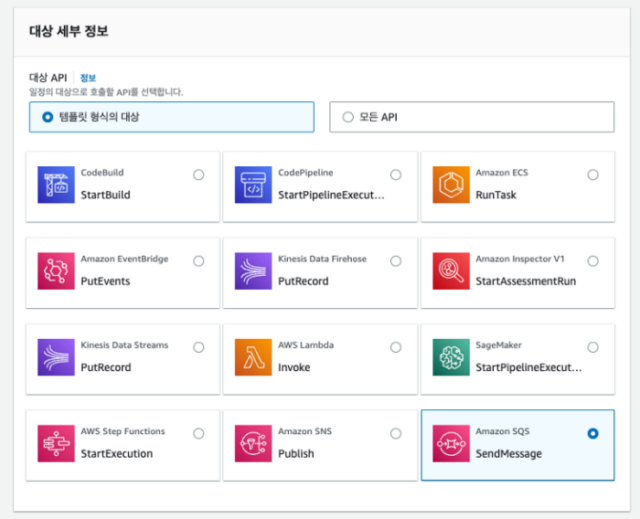Click the Amazon SQS icon

pyautogui.click(x=451, y=444)
